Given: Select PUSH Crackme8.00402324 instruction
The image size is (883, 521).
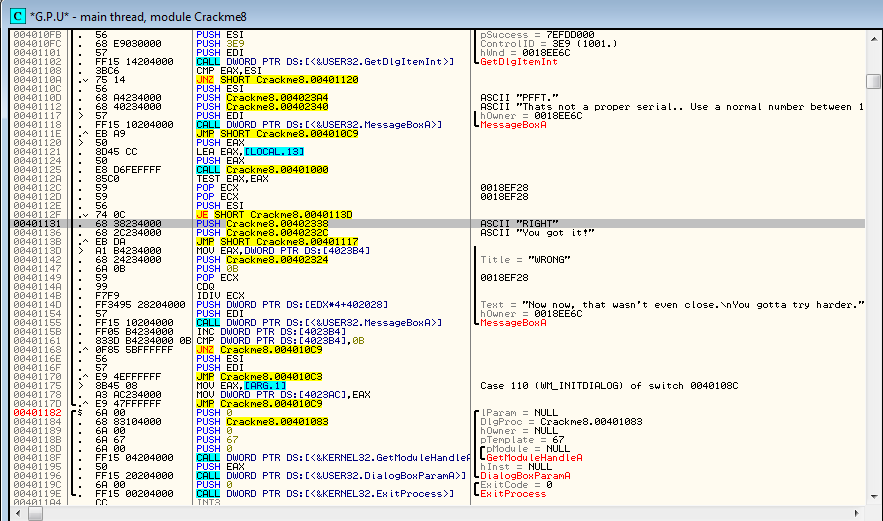Looking at the screenshot, I should pyautogui.click(x=262, y=260).
